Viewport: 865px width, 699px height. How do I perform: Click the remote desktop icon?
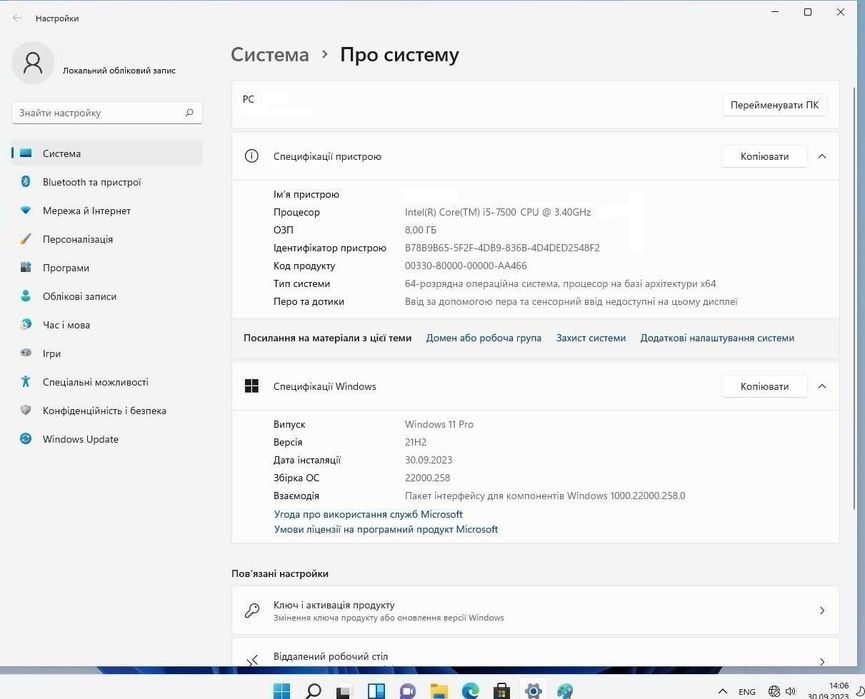[x=252, y=660]
